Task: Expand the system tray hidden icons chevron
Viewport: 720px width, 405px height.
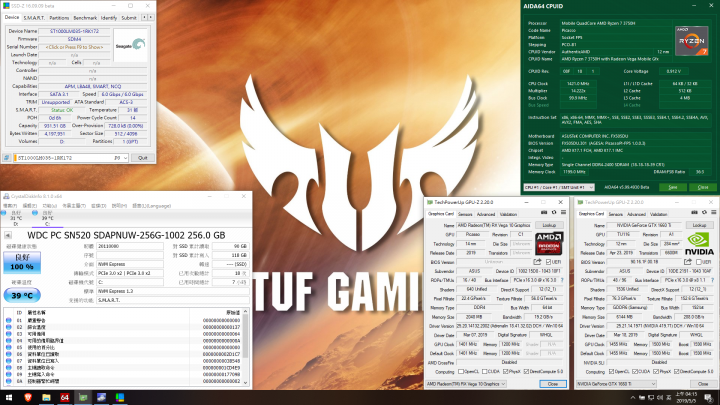Action: pyautogui.click(x=633, y=398)
